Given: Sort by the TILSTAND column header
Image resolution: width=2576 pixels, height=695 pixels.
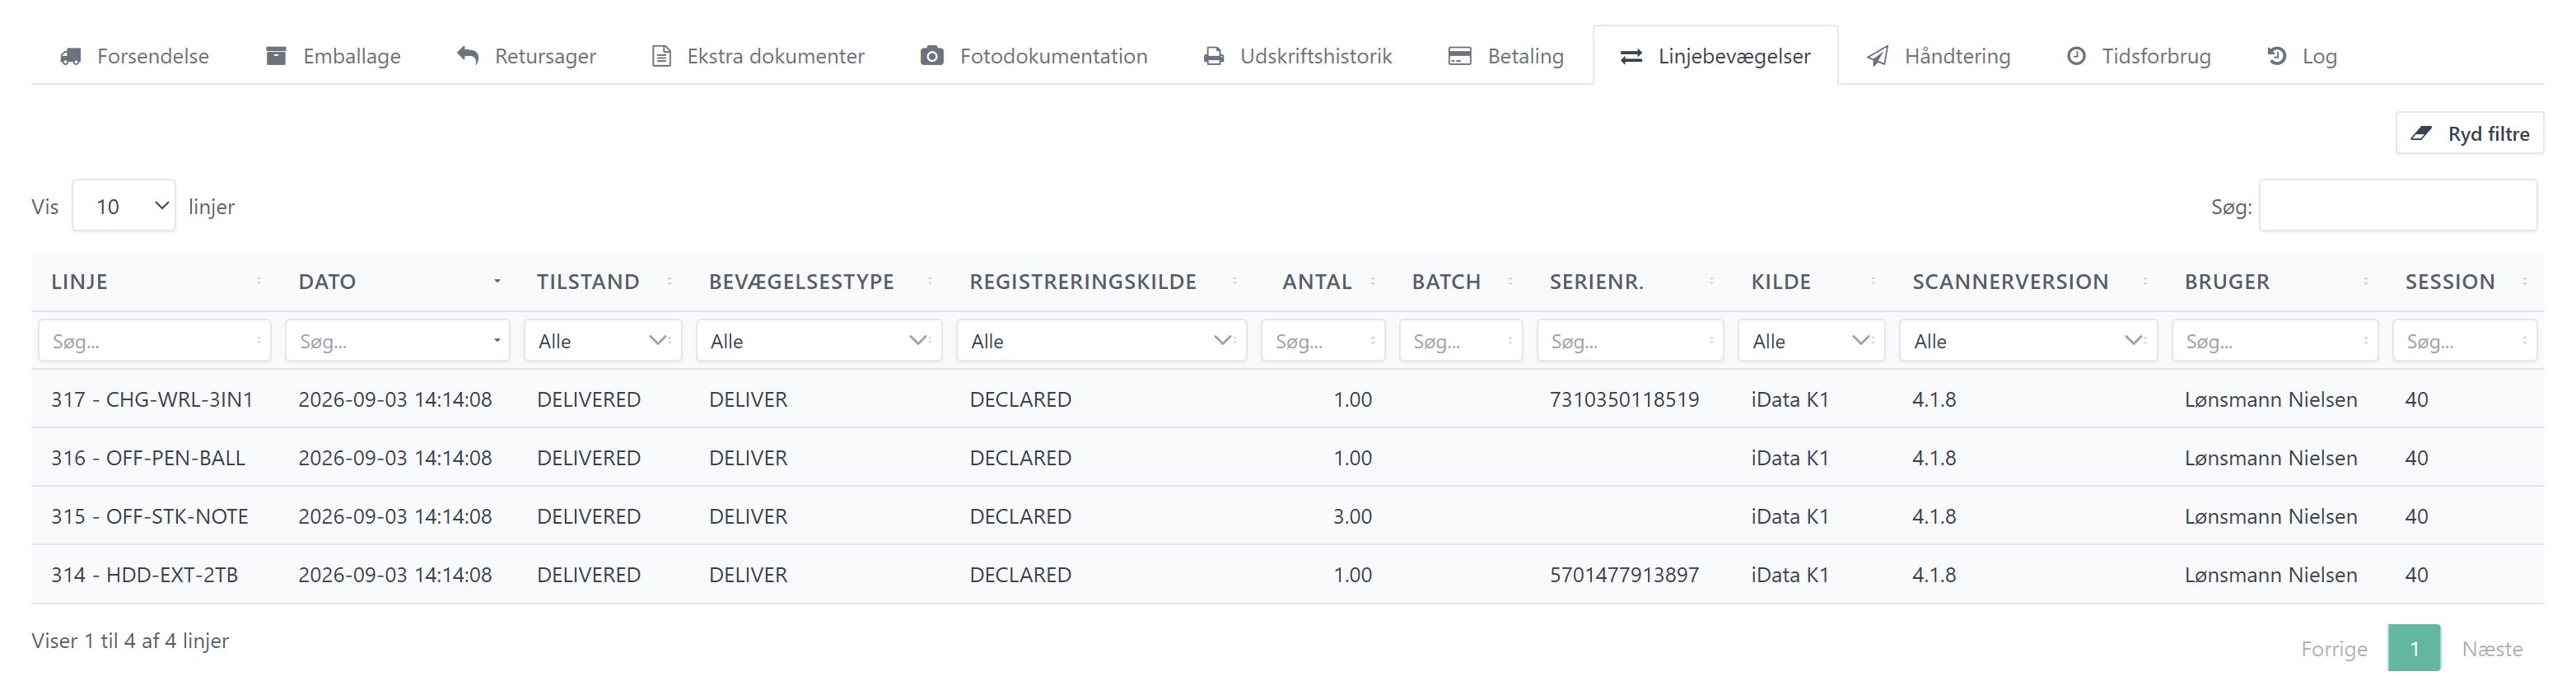Looking at the screenshot, I should 603,281.
